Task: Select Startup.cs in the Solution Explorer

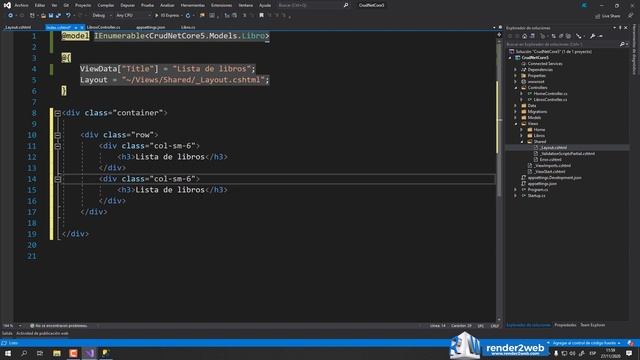Action: pos(536,196)
